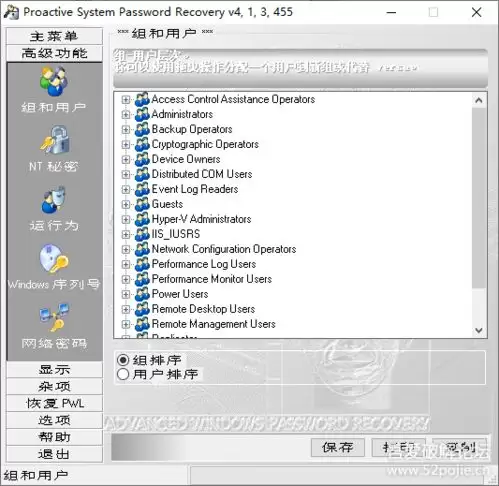Open the 帮助 help section
Screen dimensions: 499x486
[x=54, y=437]
